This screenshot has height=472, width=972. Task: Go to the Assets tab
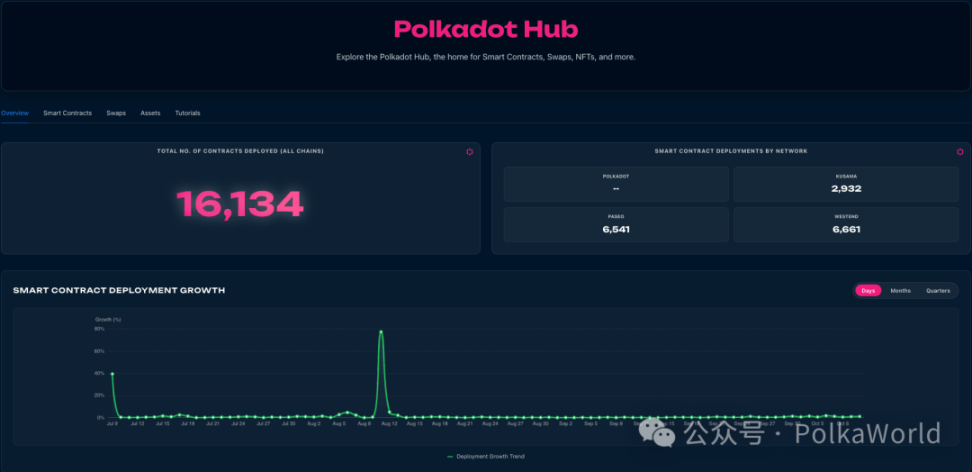151,113
